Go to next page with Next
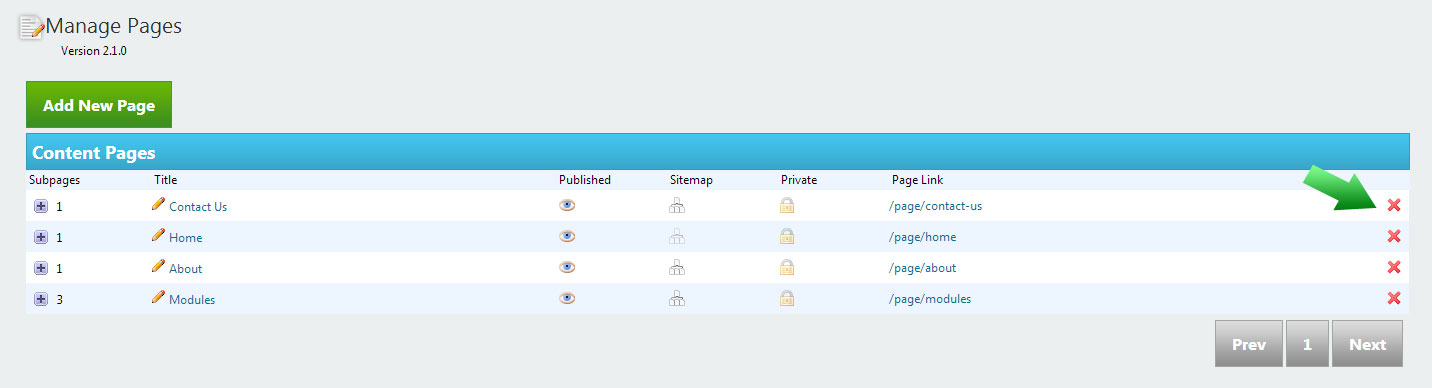Viewport: 1432px width, 388px height. (1367, 344)
